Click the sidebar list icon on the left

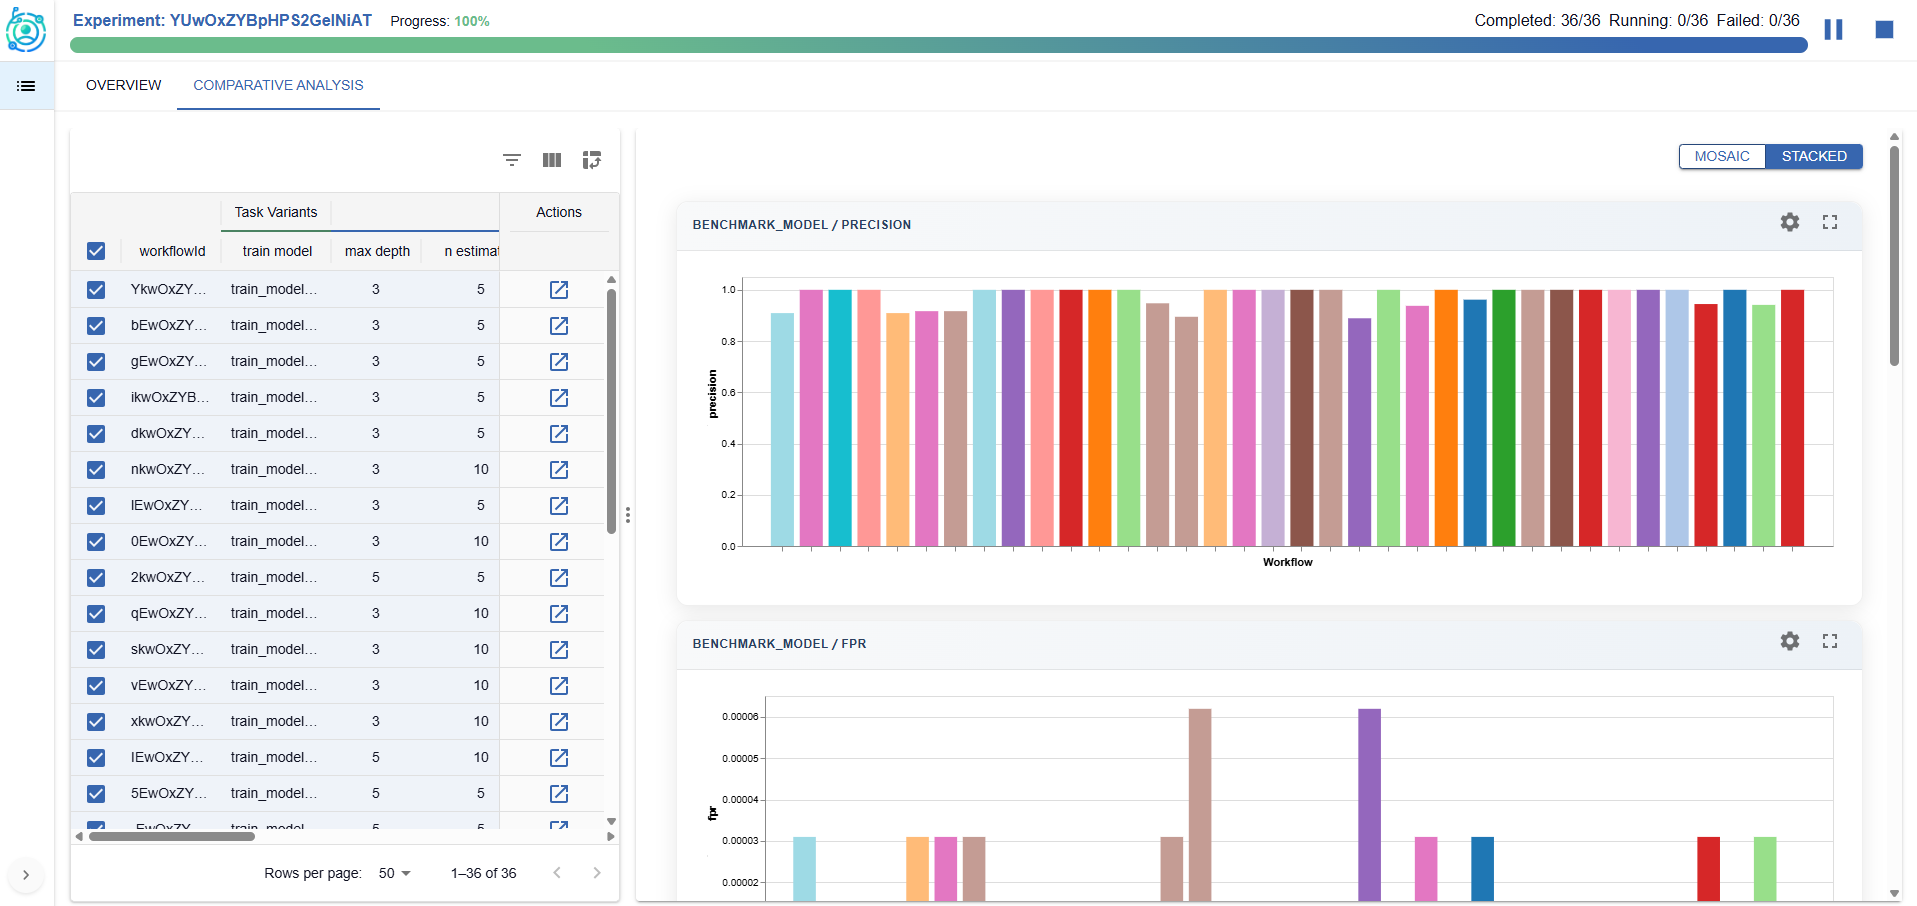tap(26, 86)
